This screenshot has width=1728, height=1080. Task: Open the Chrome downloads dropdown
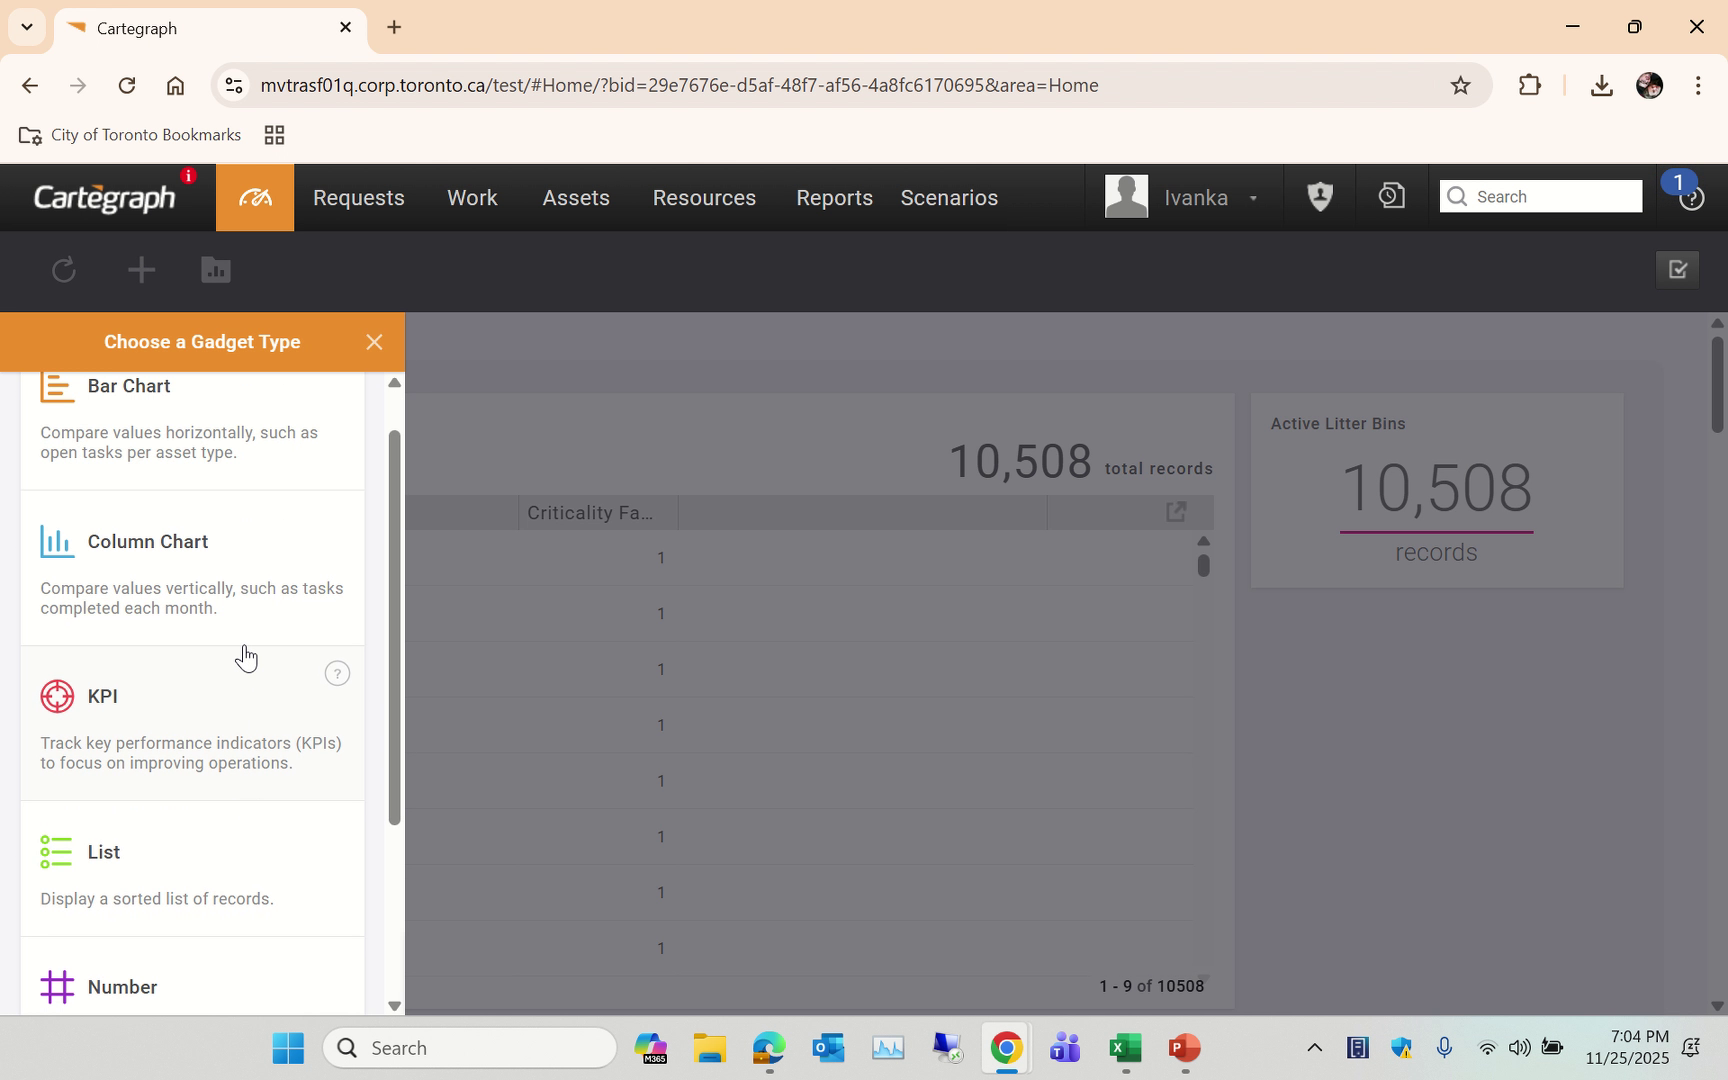(x=1601, y=85)
